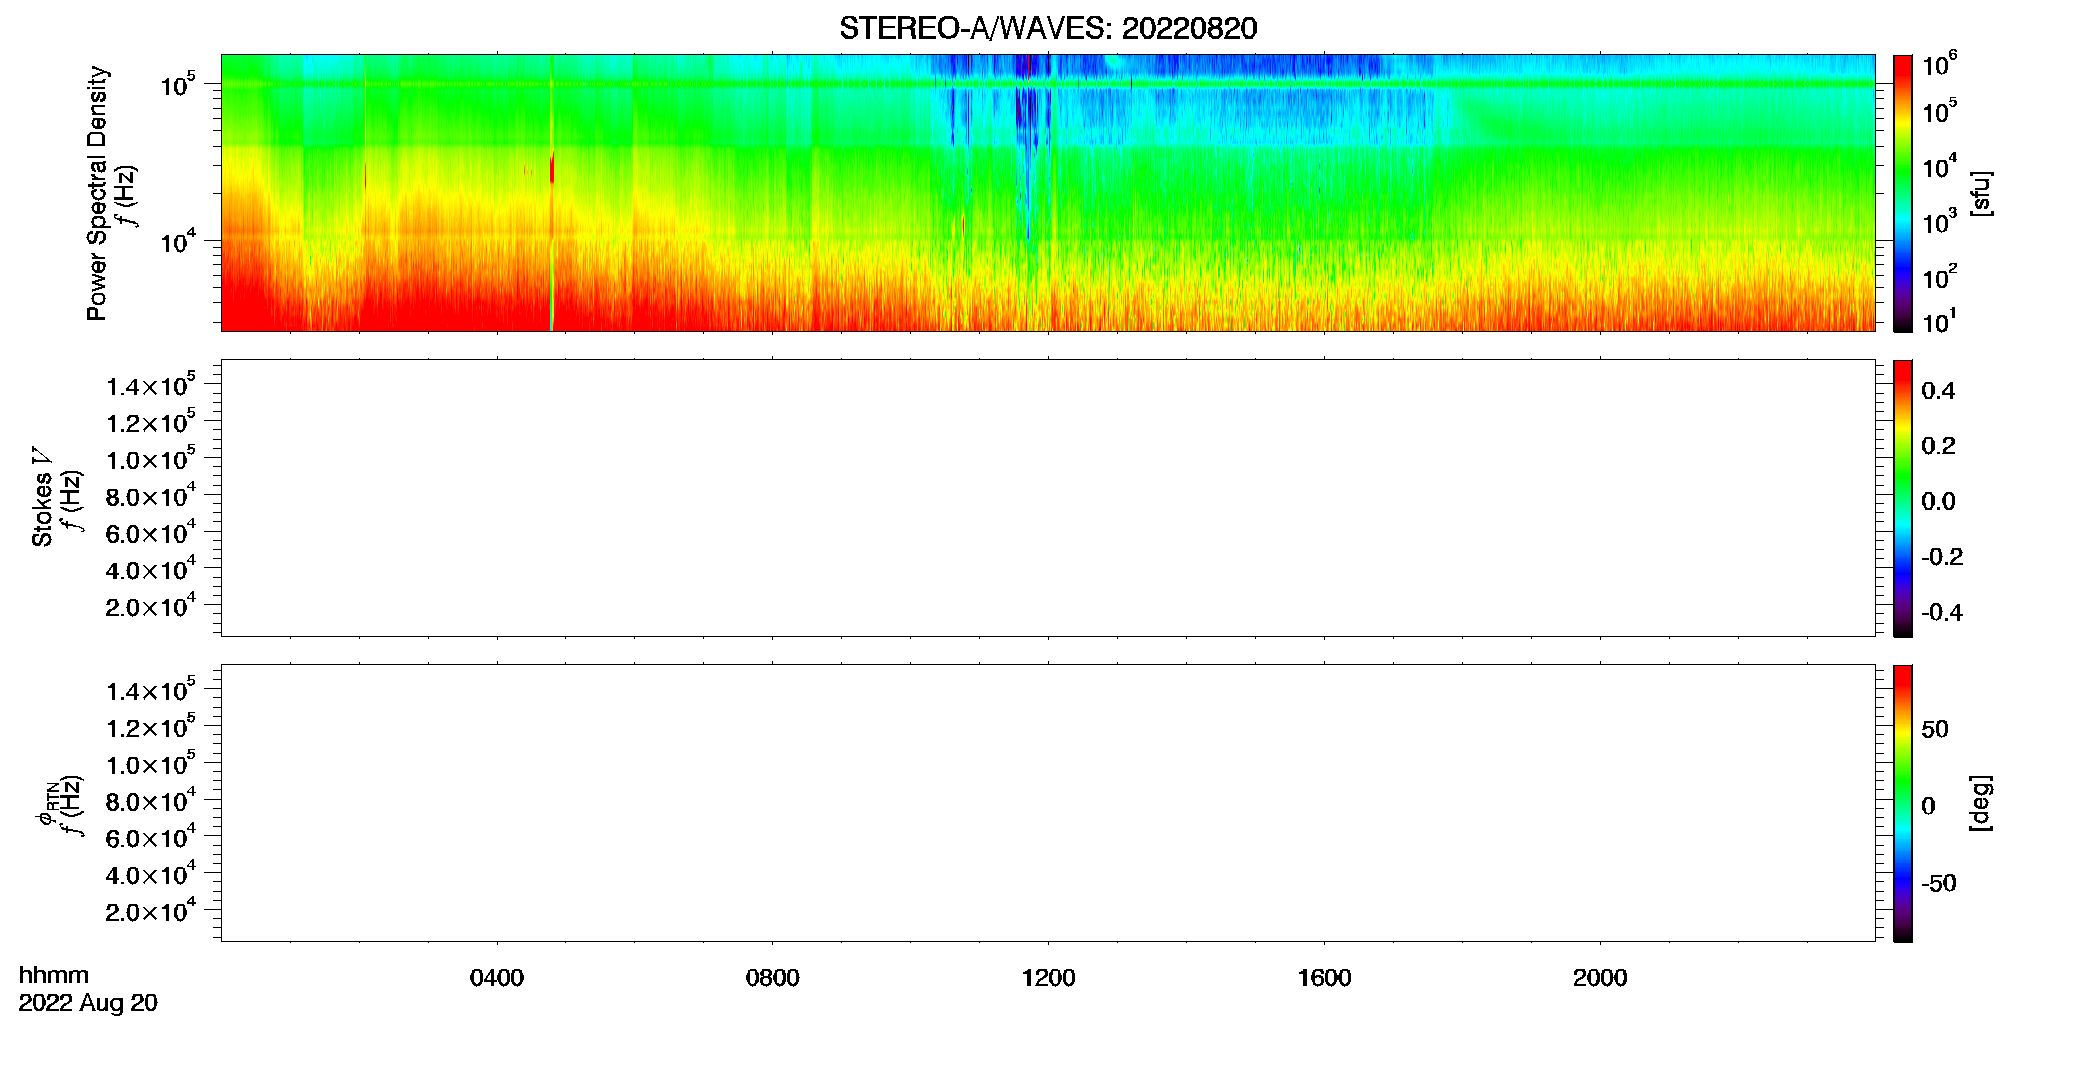Click the "1200" time tick label
This screenshot has width=2096, height=1080.
[1048, 978]
